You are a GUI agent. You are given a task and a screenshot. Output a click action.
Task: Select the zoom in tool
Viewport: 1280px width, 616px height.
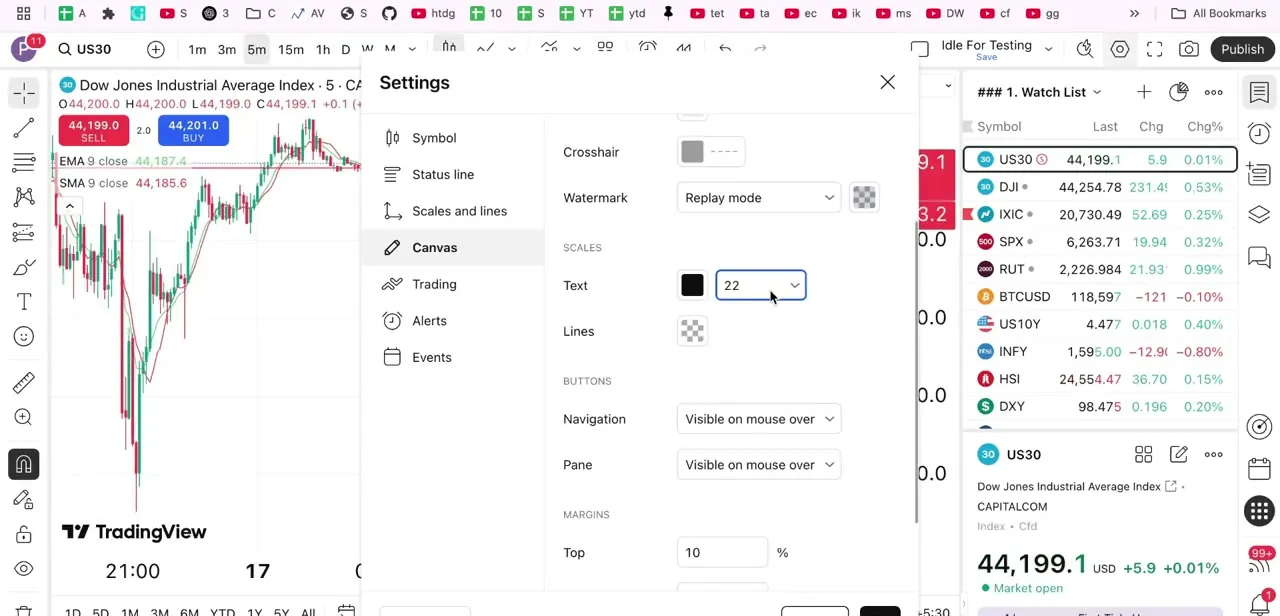[24, 417]
